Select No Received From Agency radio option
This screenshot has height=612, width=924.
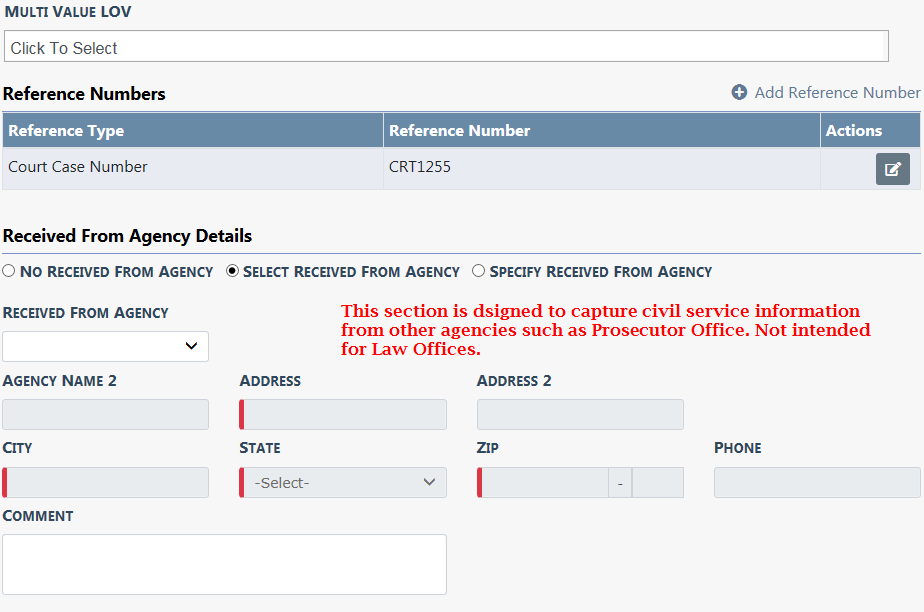[9, 271]
